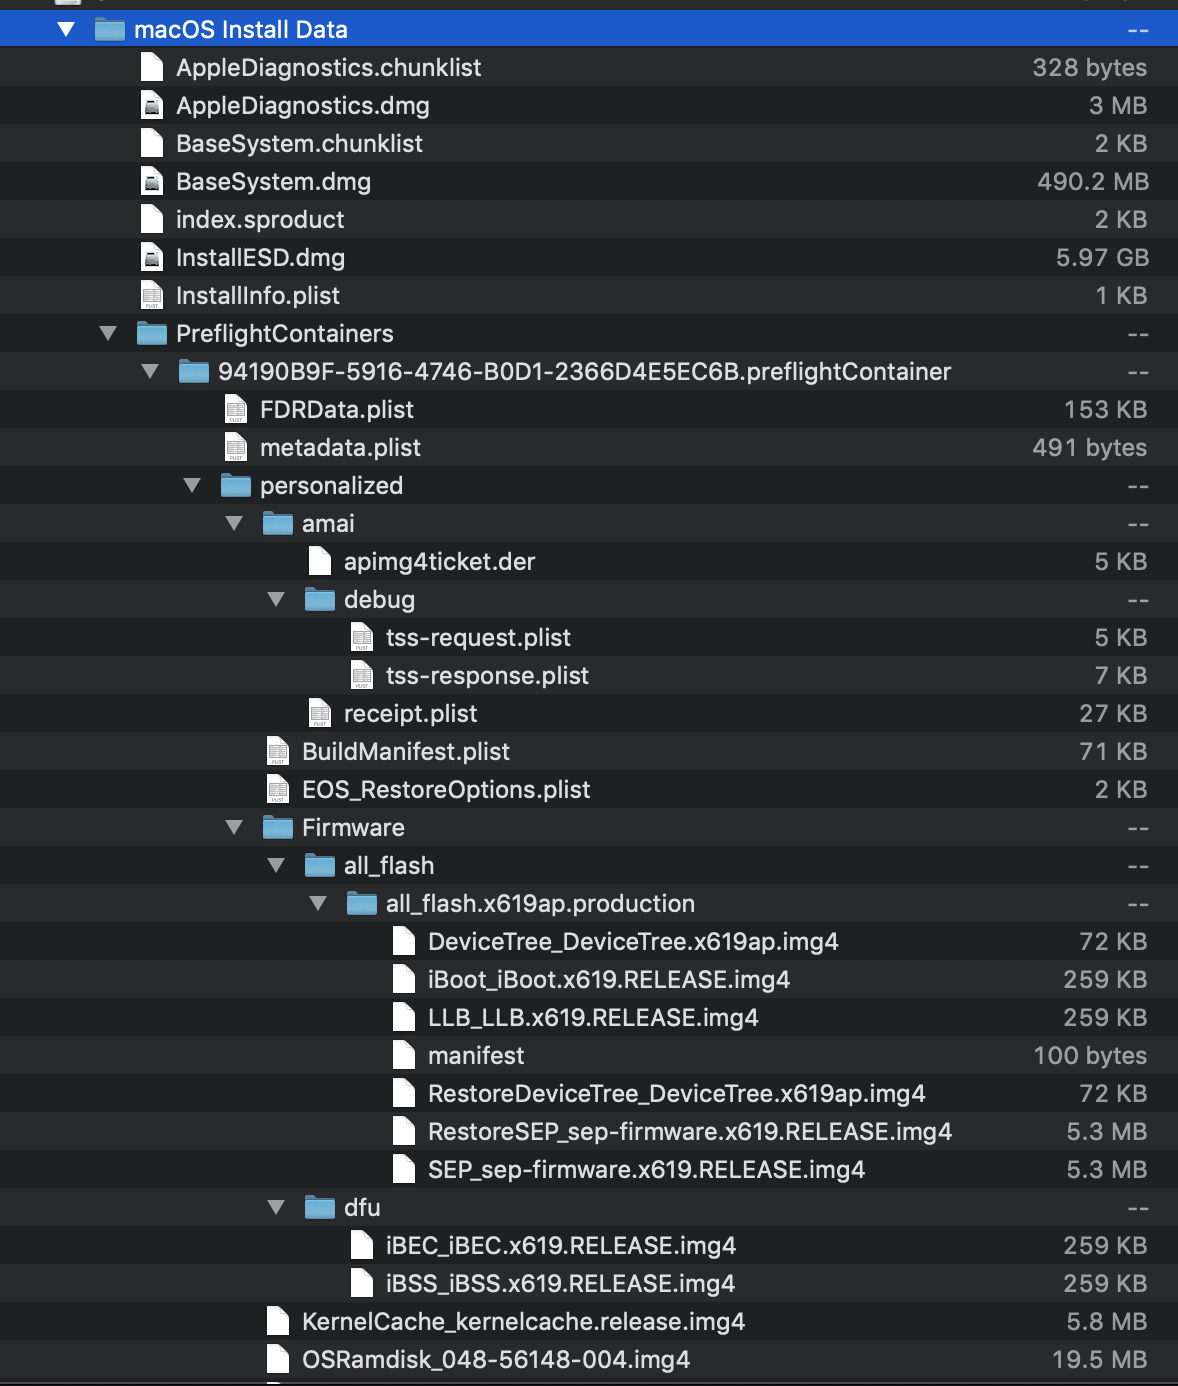
Task: Click the apimg4ticket.der file icon
Action: (320, 562)
